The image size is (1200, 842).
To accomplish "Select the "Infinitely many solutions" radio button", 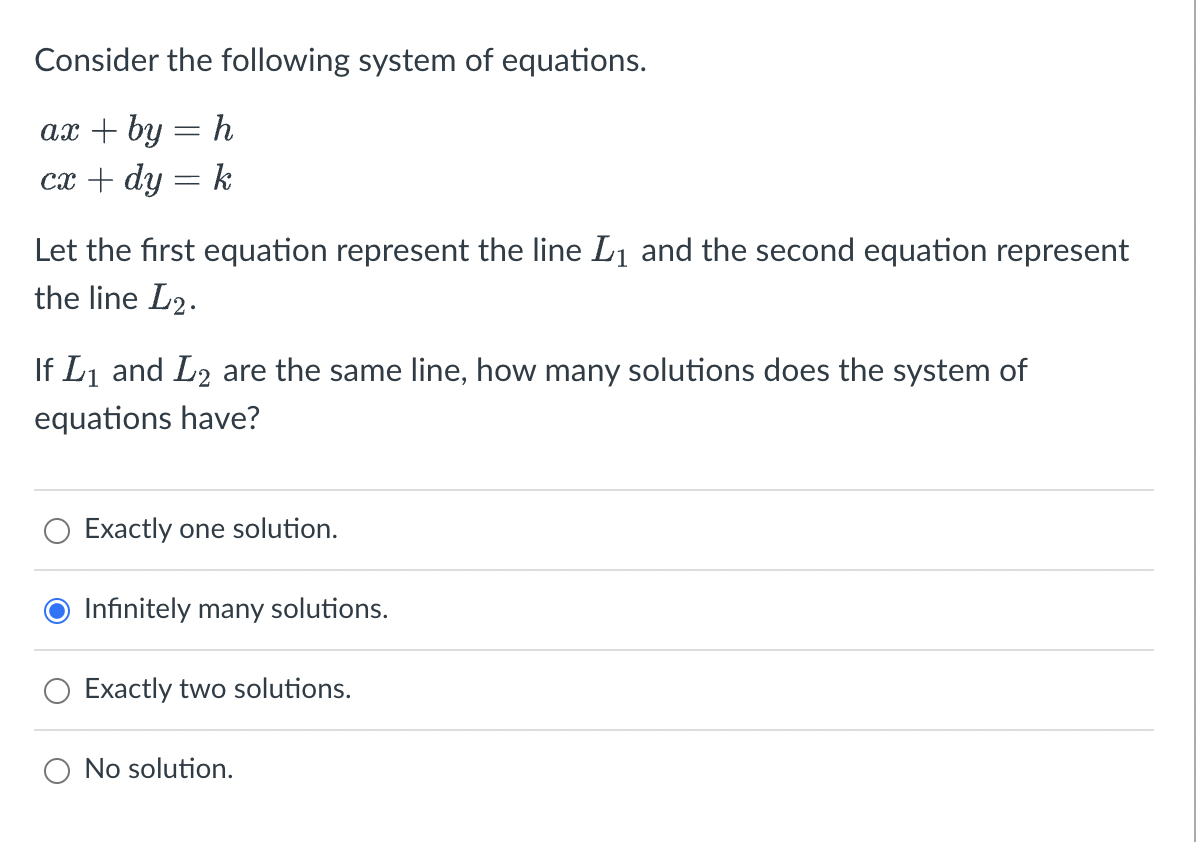I will (57, 610).
